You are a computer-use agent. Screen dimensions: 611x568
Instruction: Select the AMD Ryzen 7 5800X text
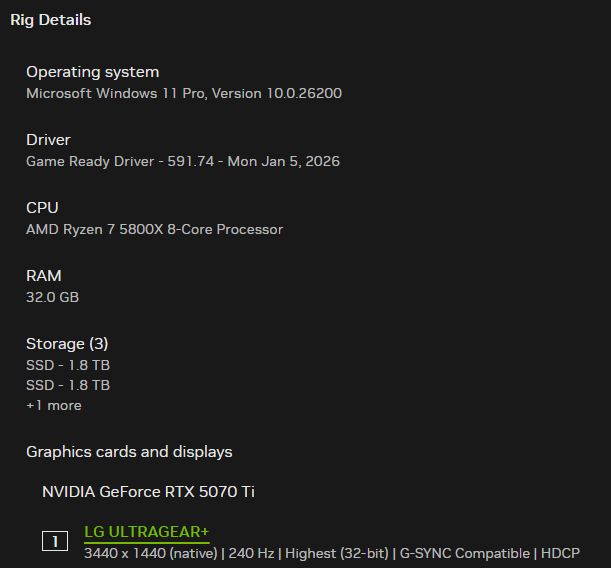[x=154, y=229]
